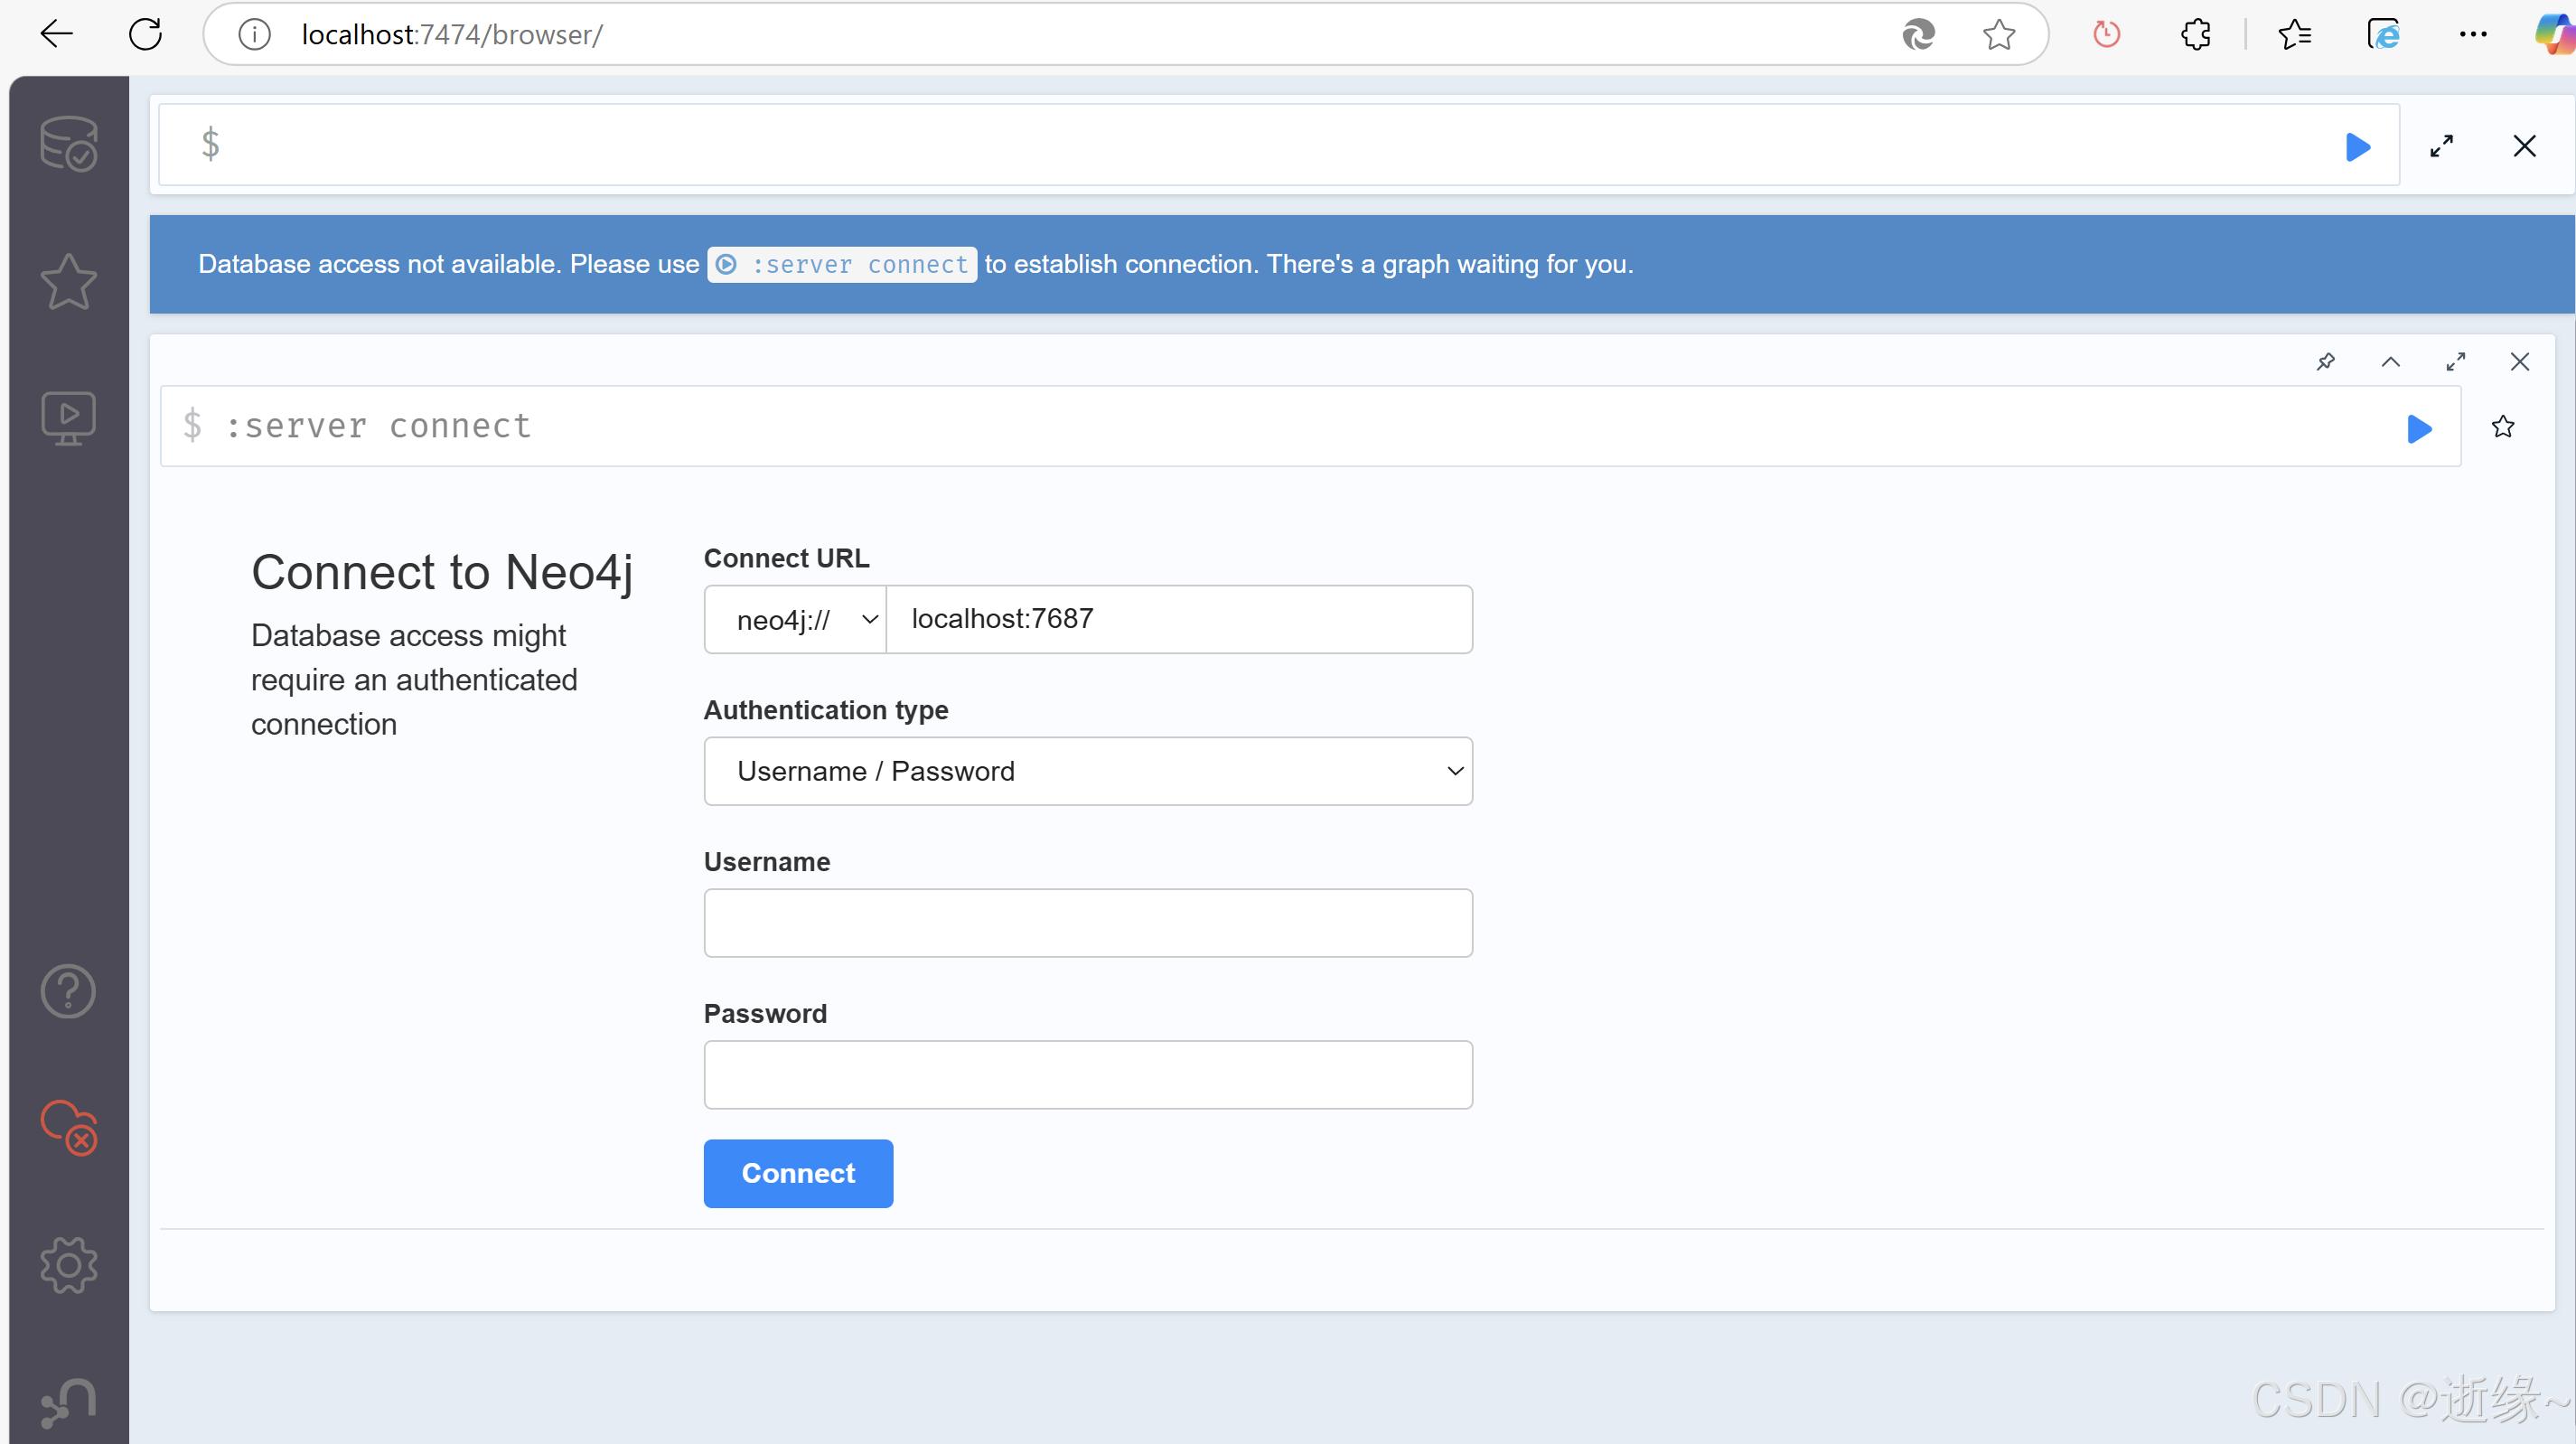Open the cloud Sync sidebar icon
Viewport: 2576px width, 1444px height.
(68, 1127)
